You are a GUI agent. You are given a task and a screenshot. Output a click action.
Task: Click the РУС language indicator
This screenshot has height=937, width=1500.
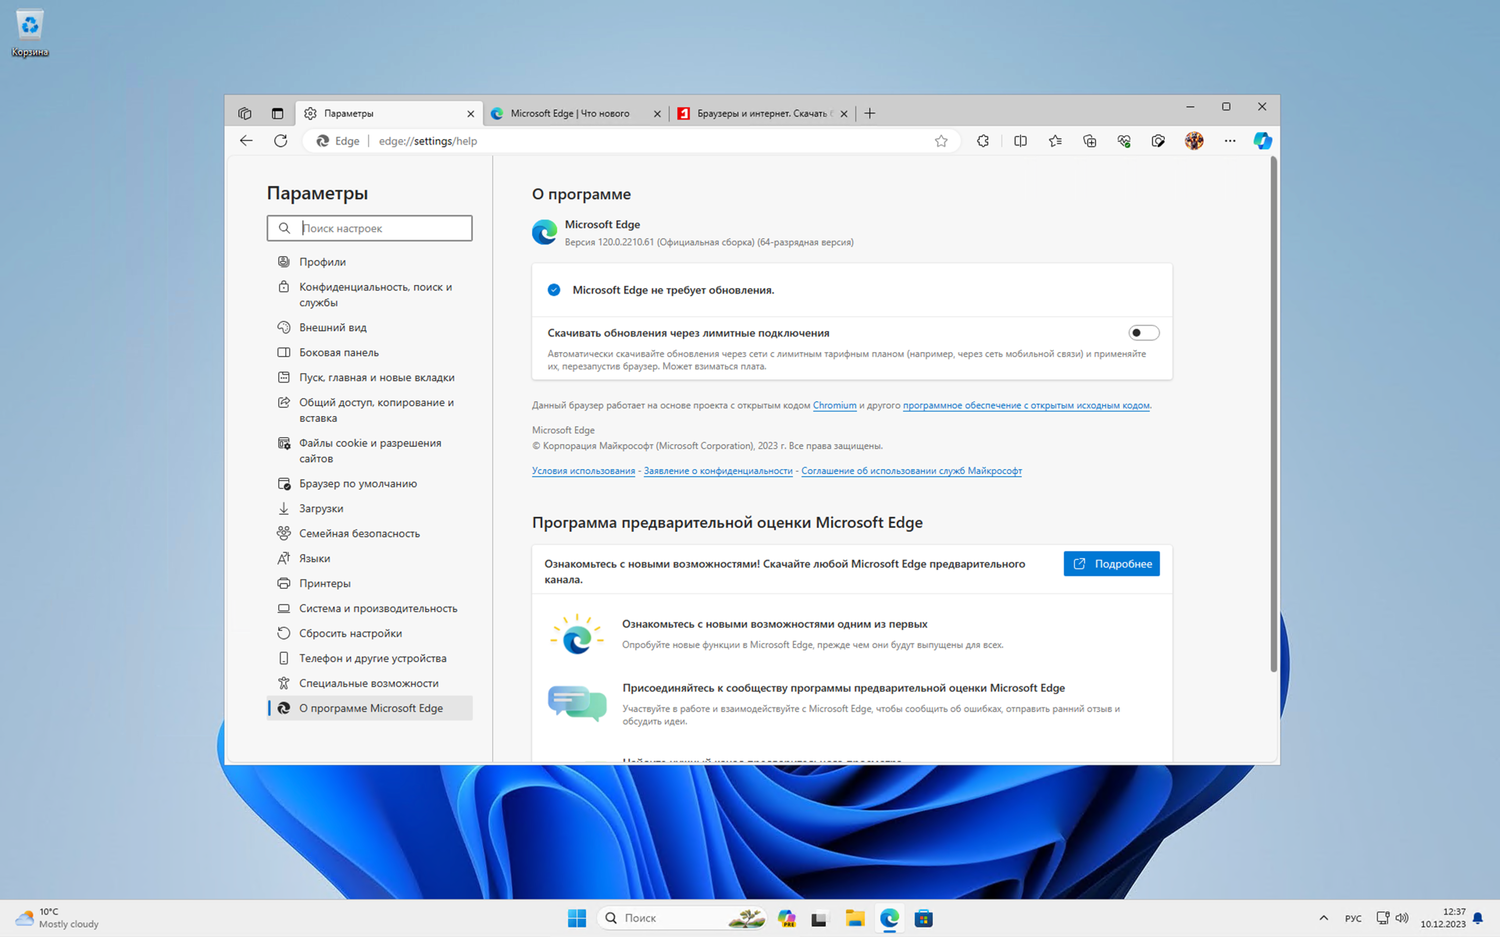tap(1353, 918)
